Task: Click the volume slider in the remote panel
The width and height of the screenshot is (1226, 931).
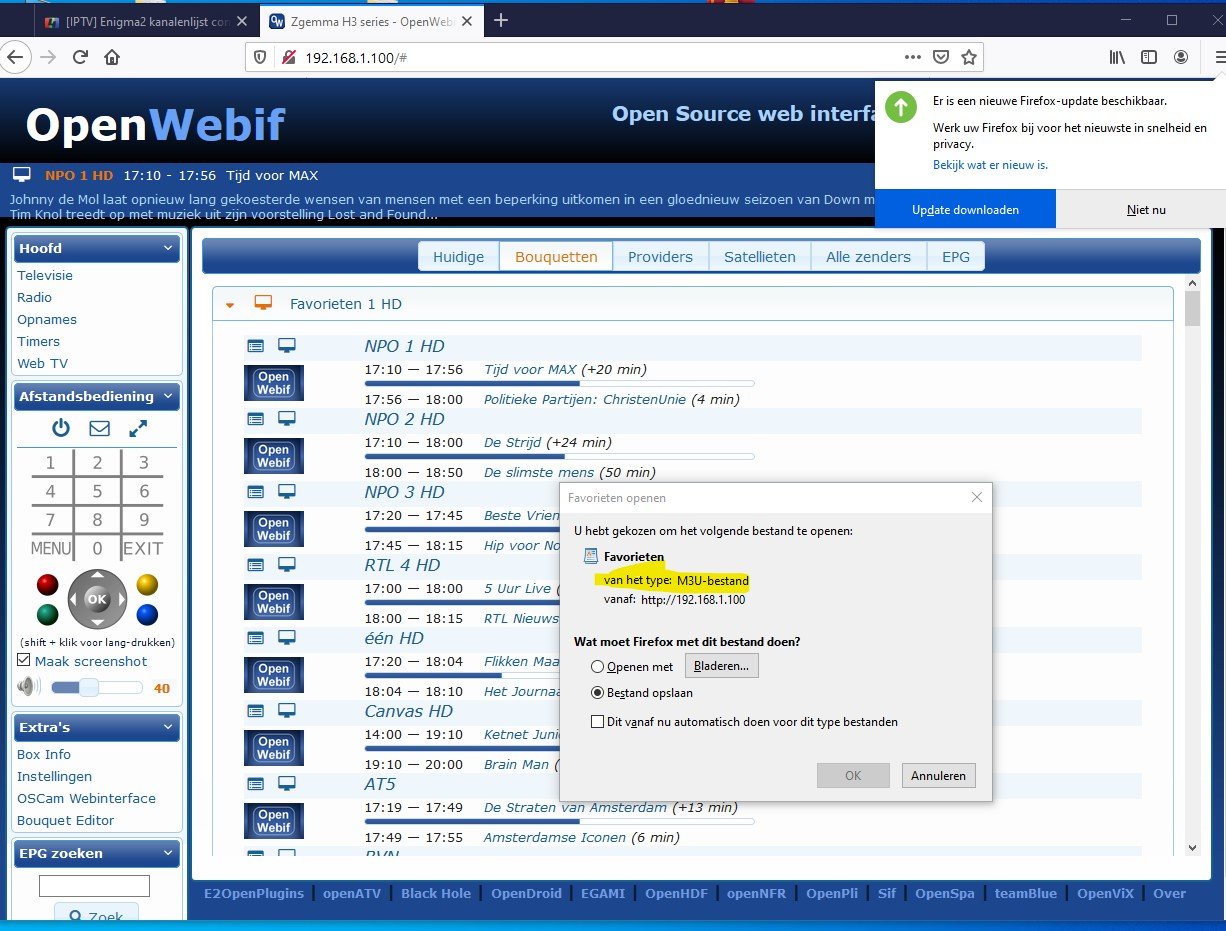Action: click(x=96, y=687)
